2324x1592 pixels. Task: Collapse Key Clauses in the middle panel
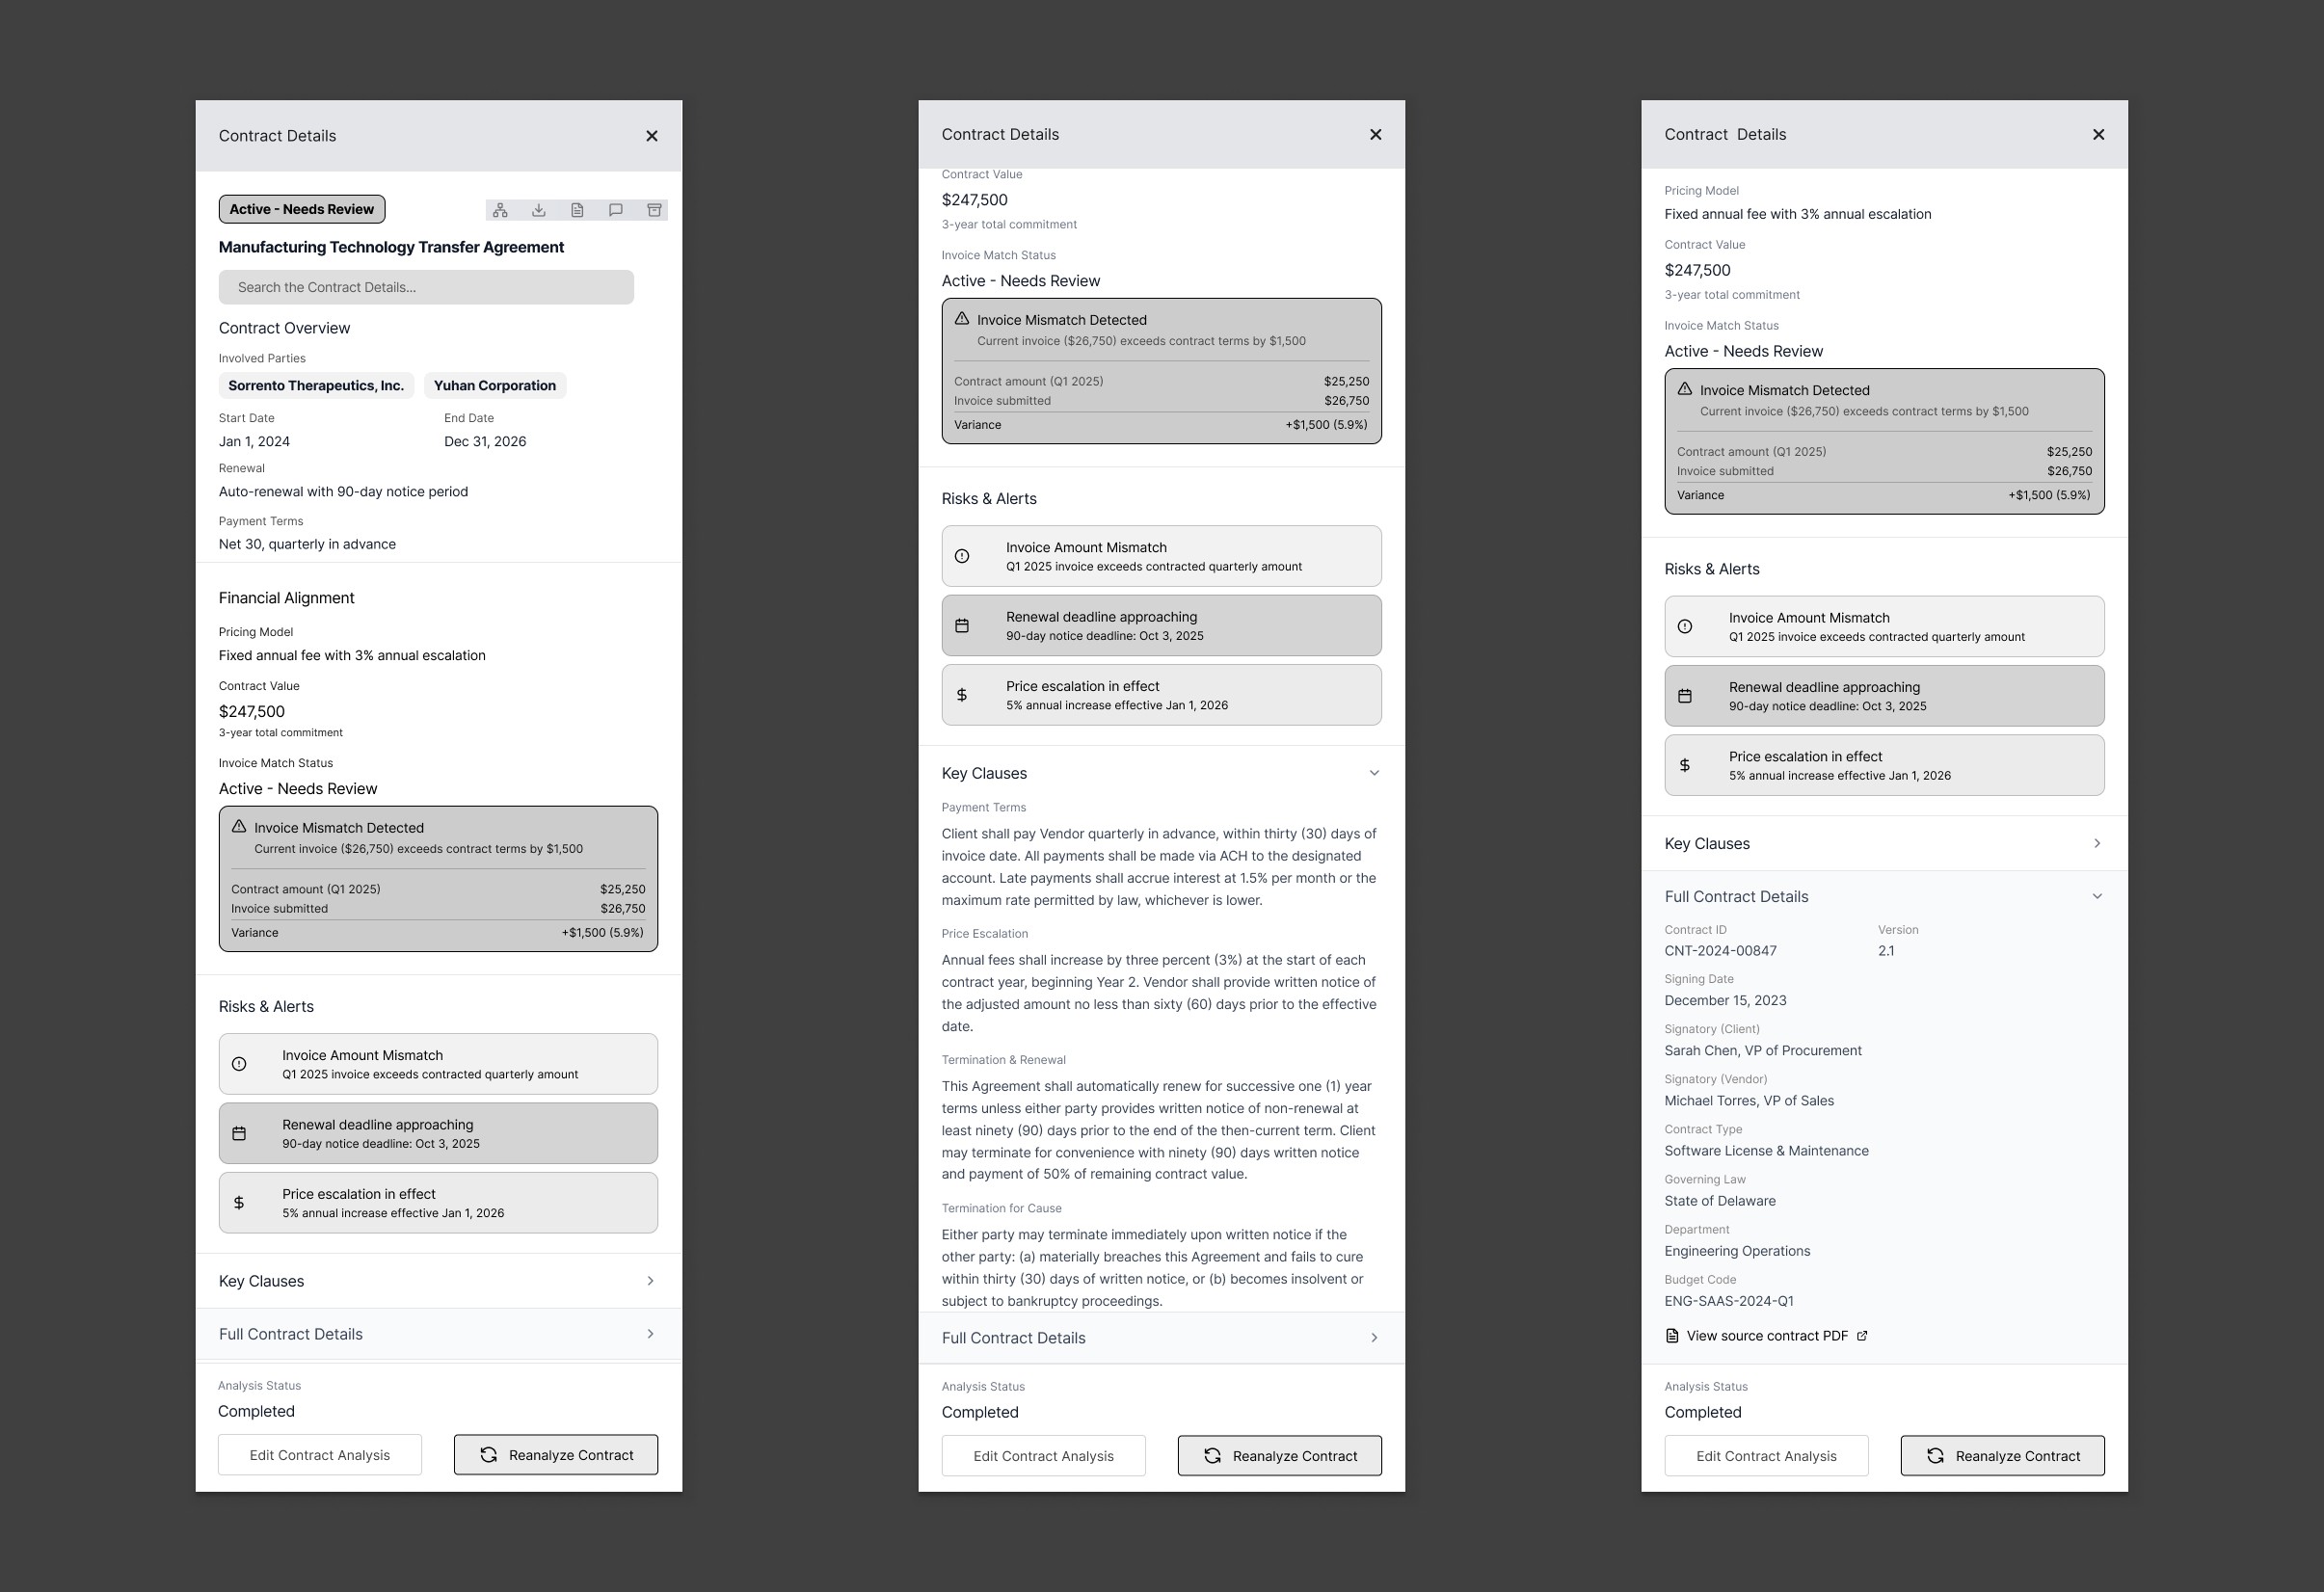point(1374,773)
